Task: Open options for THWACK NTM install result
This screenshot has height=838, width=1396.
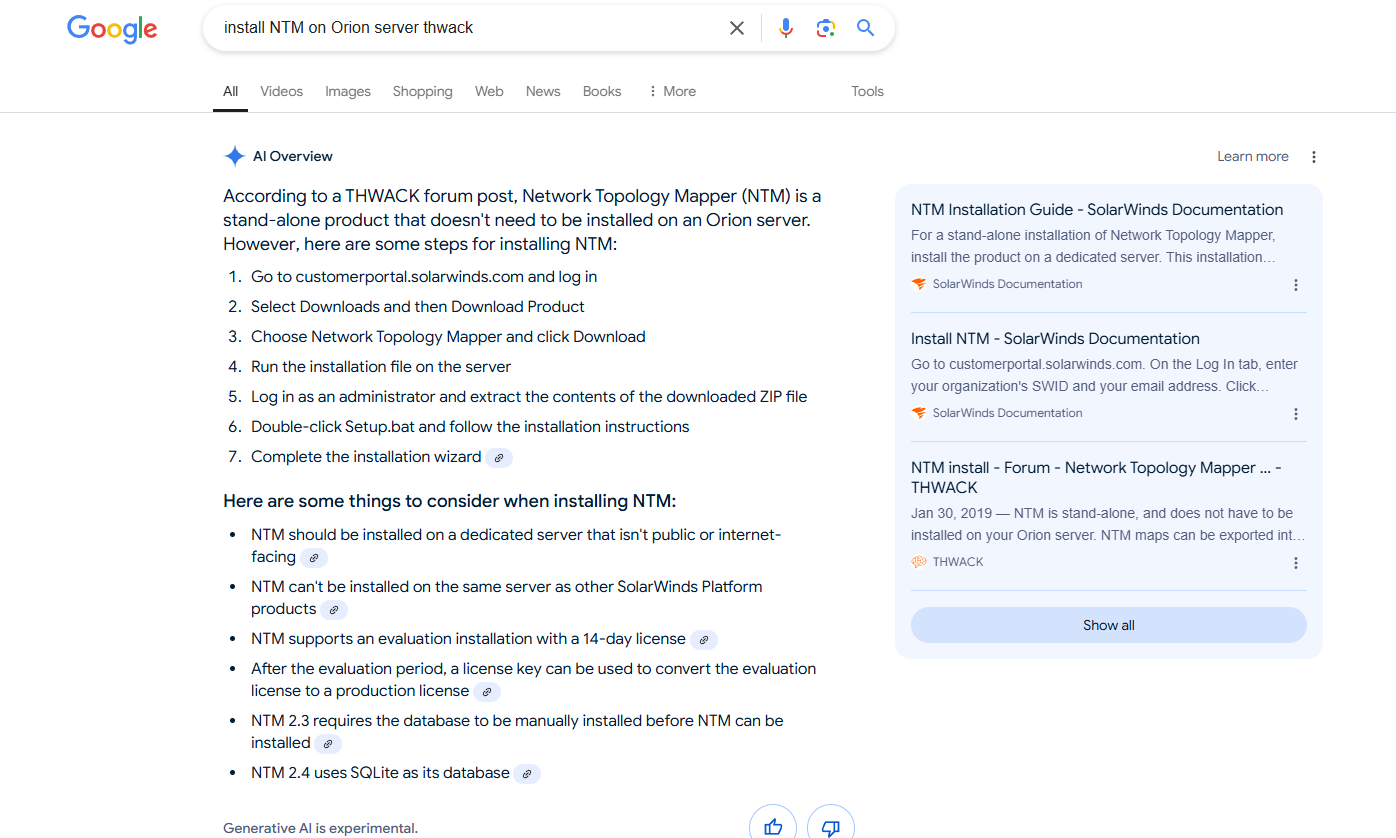Action: pos(1296,563)
